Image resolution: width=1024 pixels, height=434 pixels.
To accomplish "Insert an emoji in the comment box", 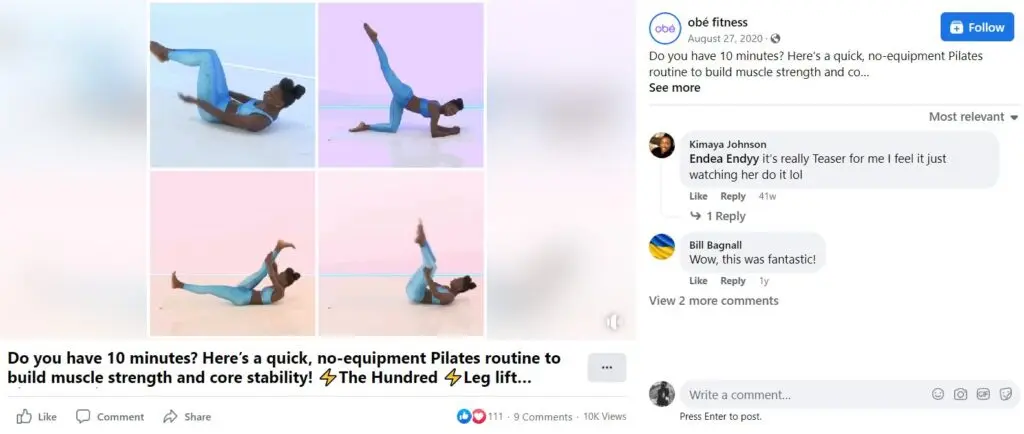I will tap(938, 394).
